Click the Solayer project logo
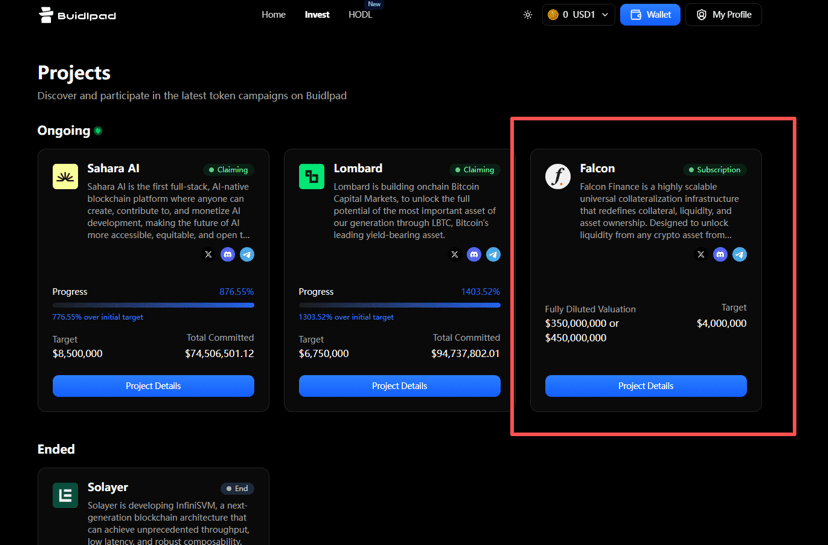 point(65,495)
